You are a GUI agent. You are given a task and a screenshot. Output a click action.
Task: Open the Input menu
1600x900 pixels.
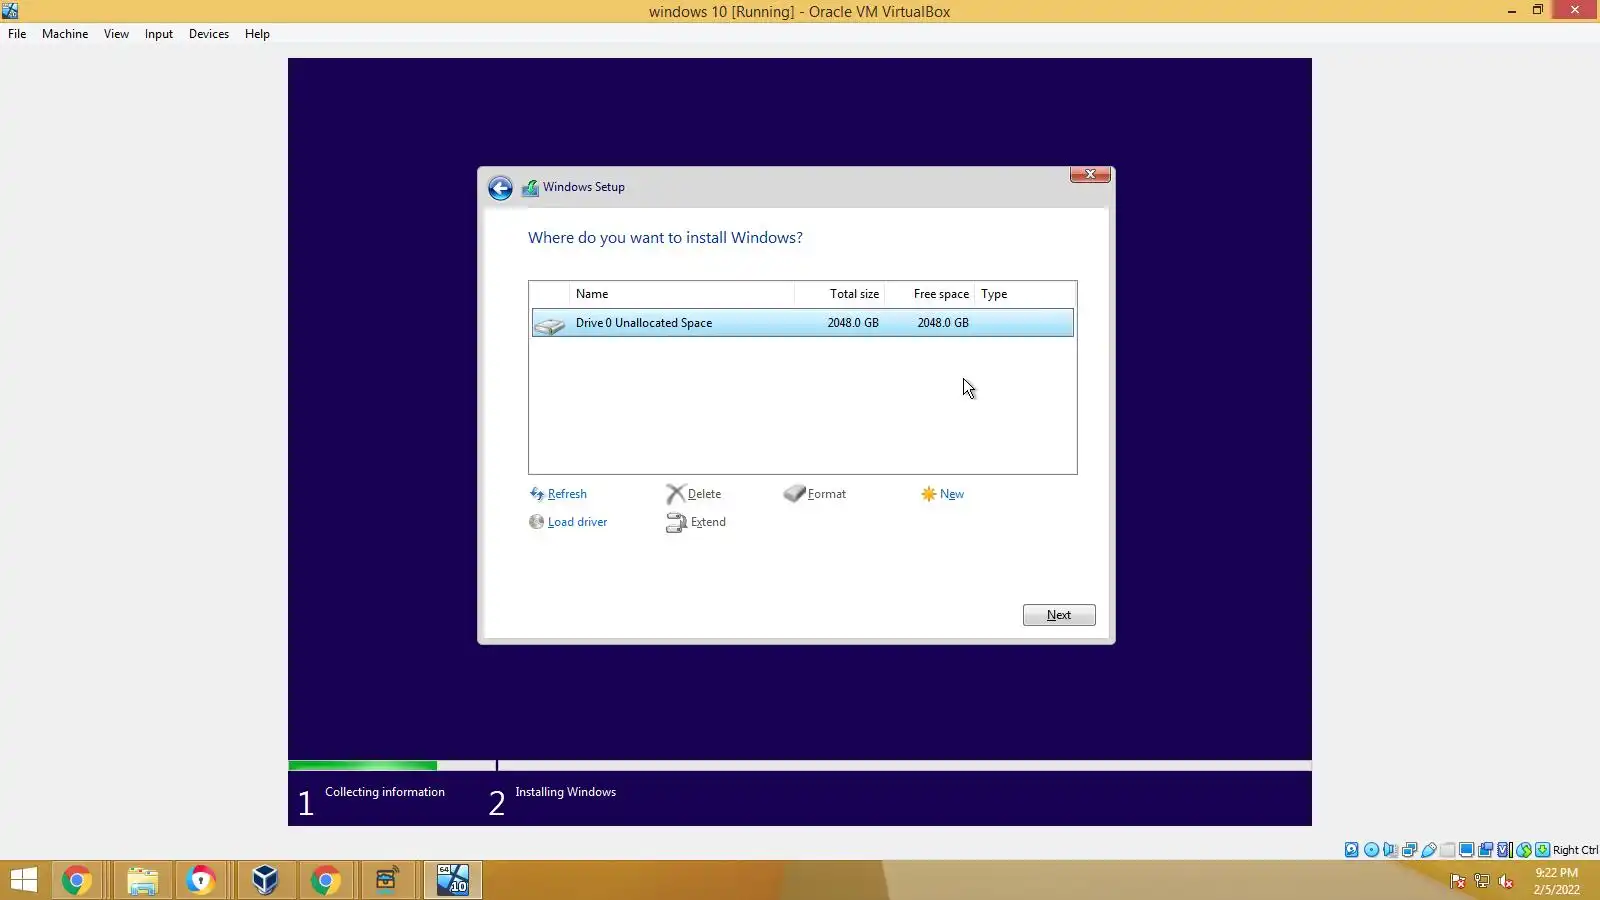pyautogui.click(x=159, y=34)
